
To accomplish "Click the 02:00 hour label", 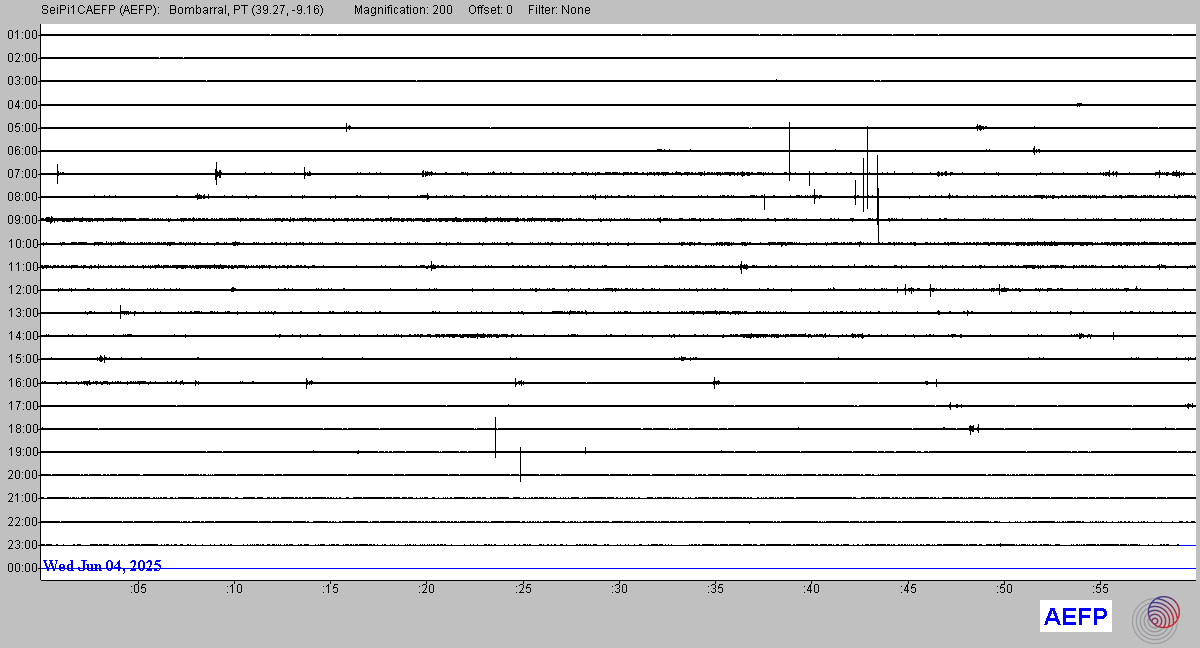I will tap(22, 58).
